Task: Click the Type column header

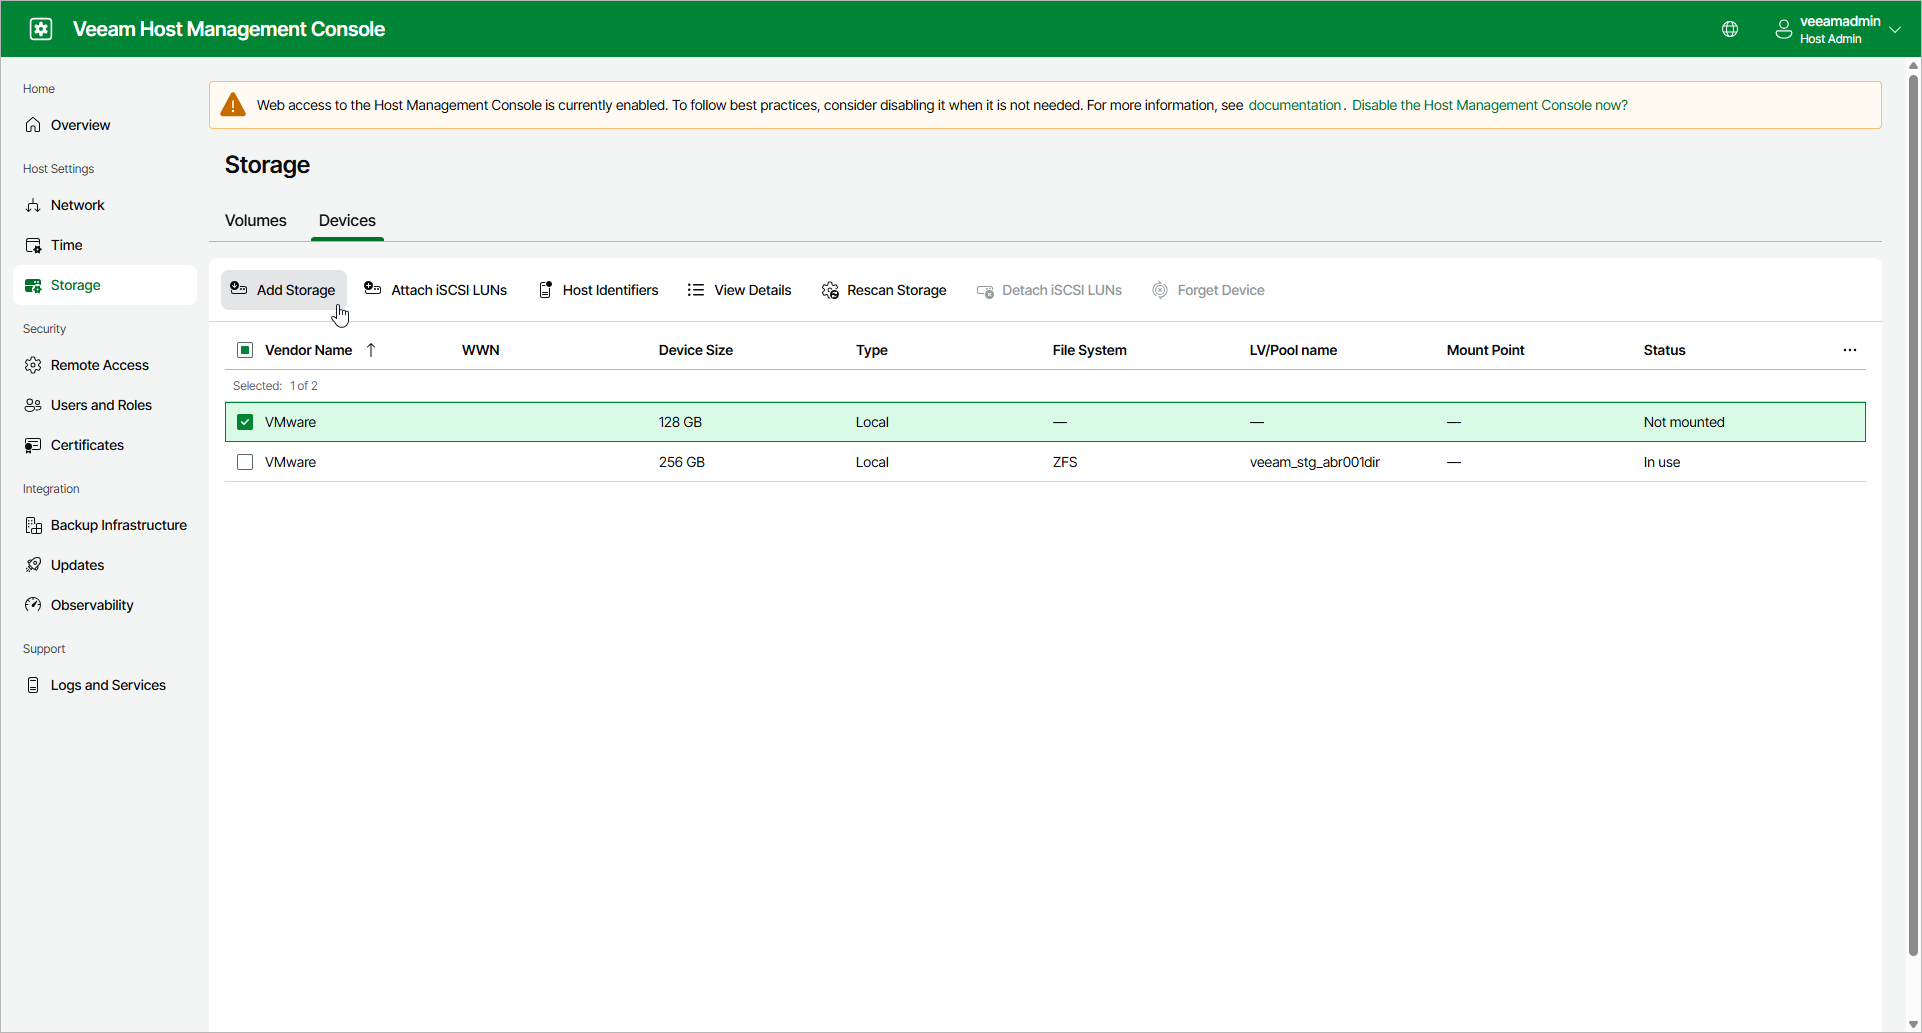Action: (872, 350)
